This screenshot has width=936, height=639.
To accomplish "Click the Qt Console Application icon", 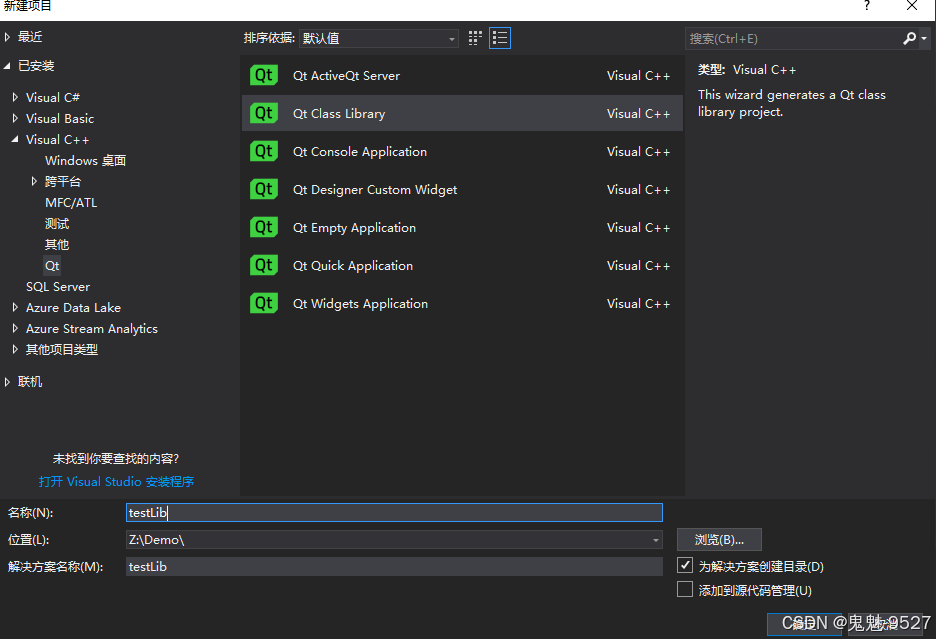I will click(x=264, y=151).
